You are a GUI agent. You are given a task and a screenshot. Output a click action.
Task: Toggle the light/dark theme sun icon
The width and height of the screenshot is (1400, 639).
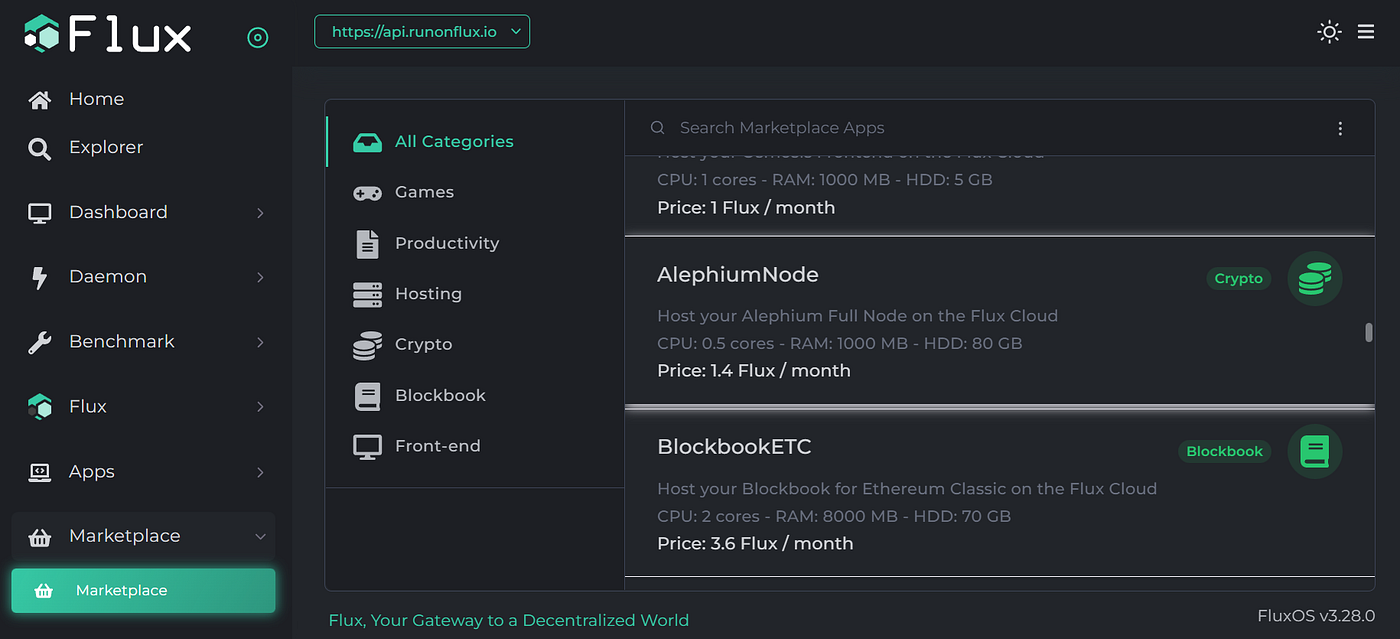[x=1329, y=32]
